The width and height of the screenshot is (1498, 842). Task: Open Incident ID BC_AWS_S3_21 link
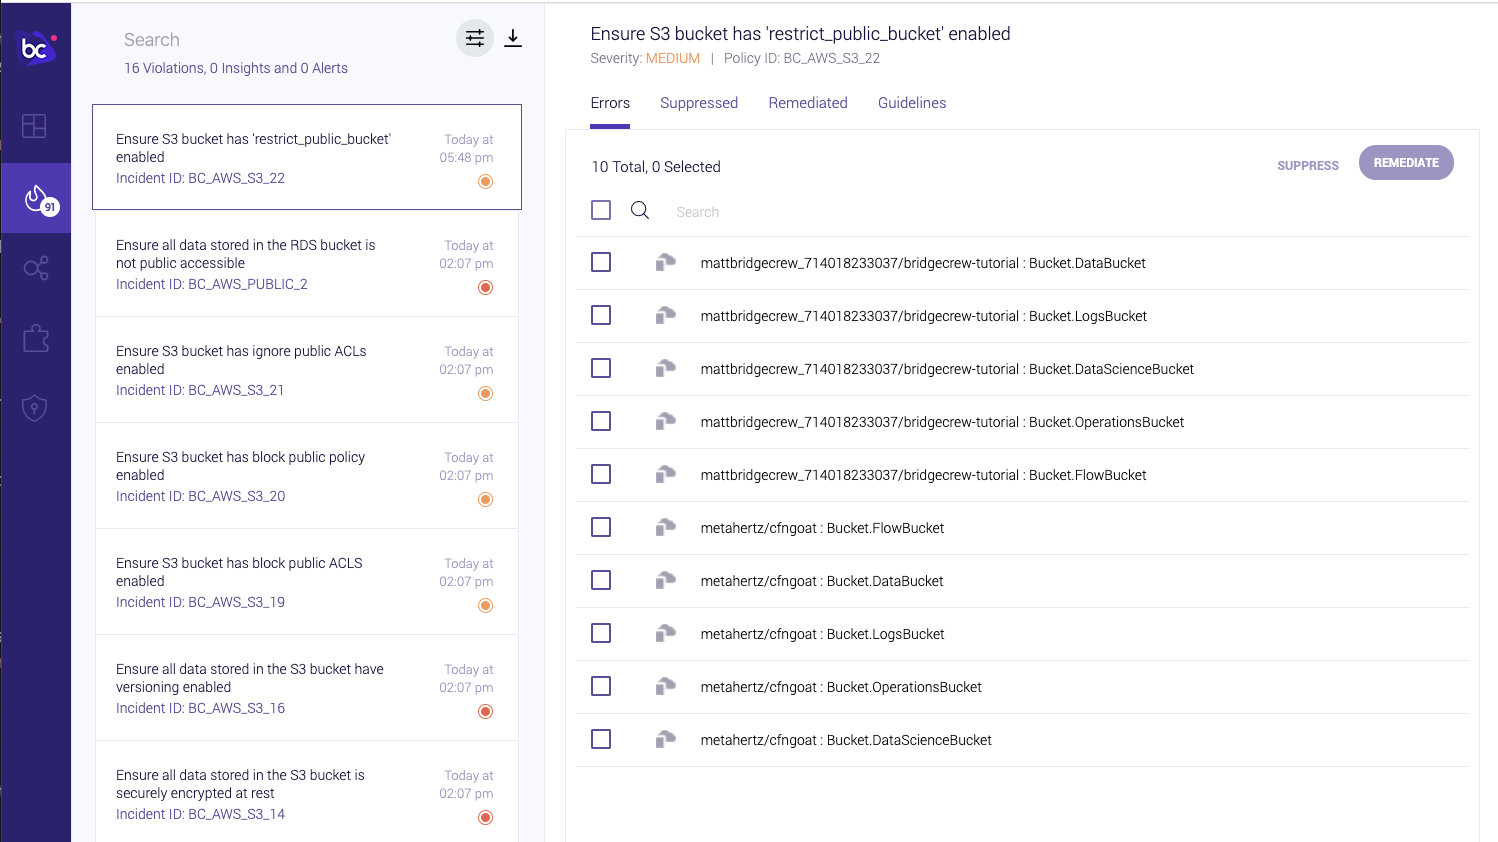pyautogui.click(x=200, y=390)
